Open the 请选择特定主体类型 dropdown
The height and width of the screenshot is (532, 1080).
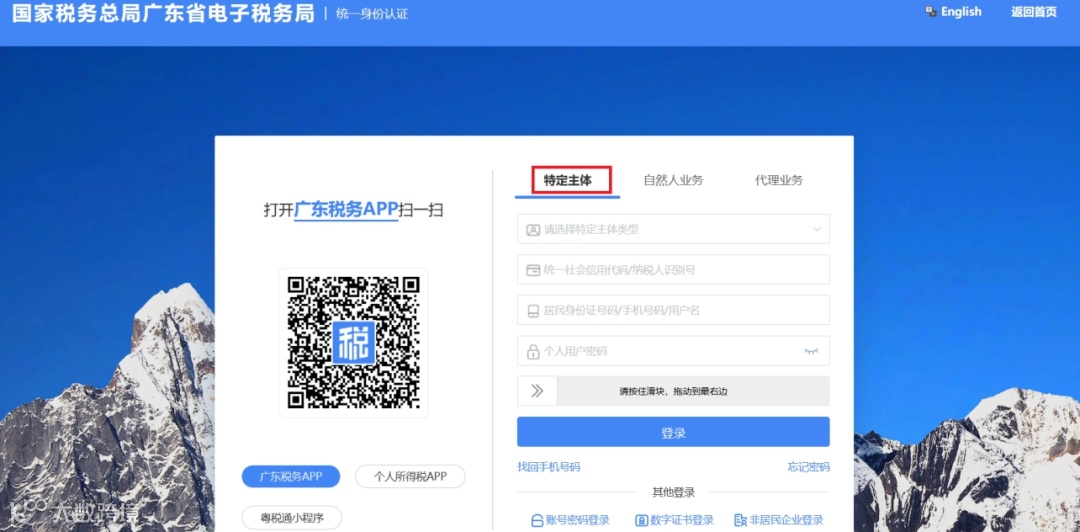pyautogui.click(x=673, y=229)
